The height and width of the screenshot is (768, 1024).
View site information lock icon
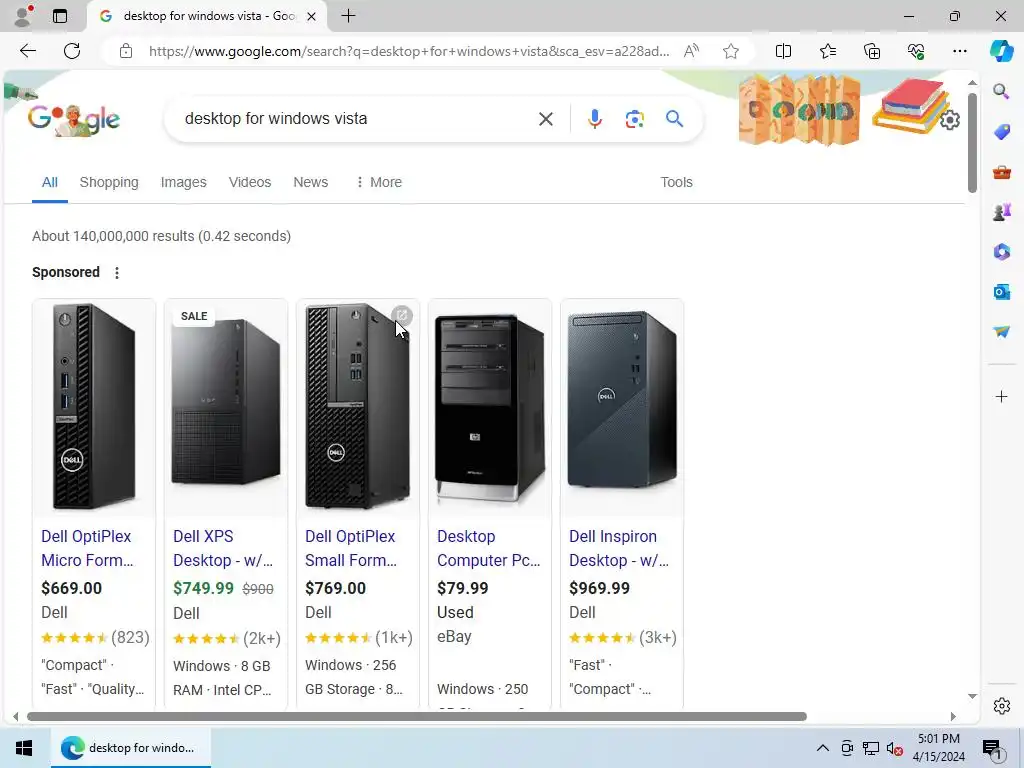(126, 51)
